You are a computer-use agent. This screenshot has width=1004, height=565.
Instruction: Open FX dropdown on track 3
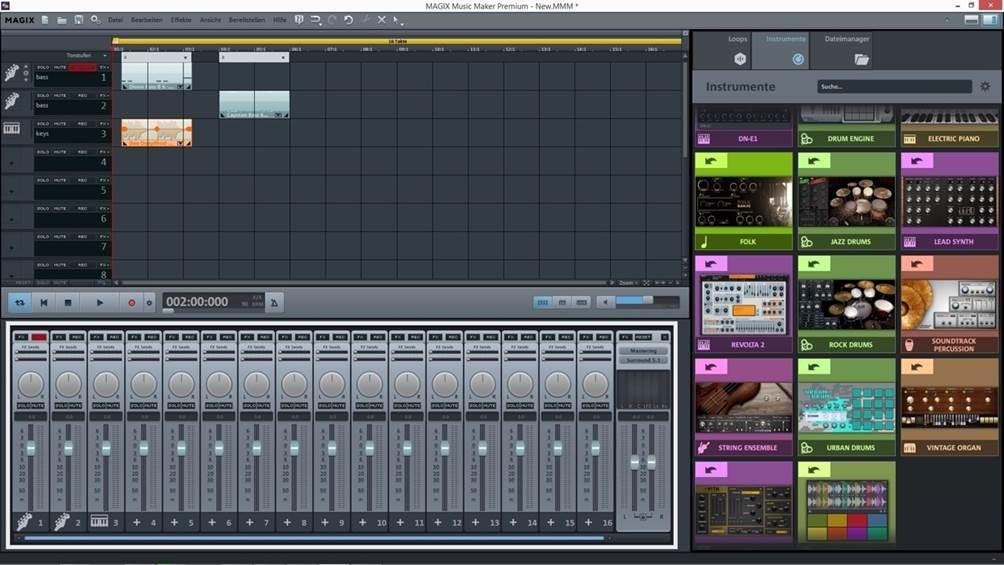point(103,123)
